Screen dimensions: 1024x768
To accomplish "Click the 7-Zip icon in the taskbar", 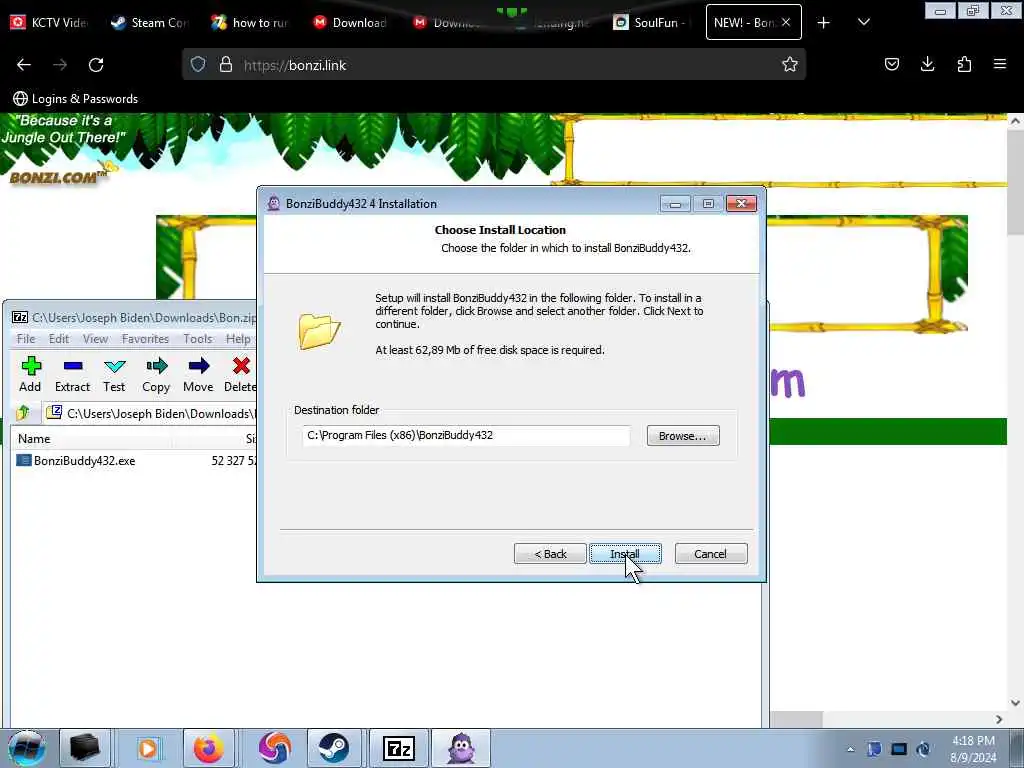I will click(x=399, y=748).
